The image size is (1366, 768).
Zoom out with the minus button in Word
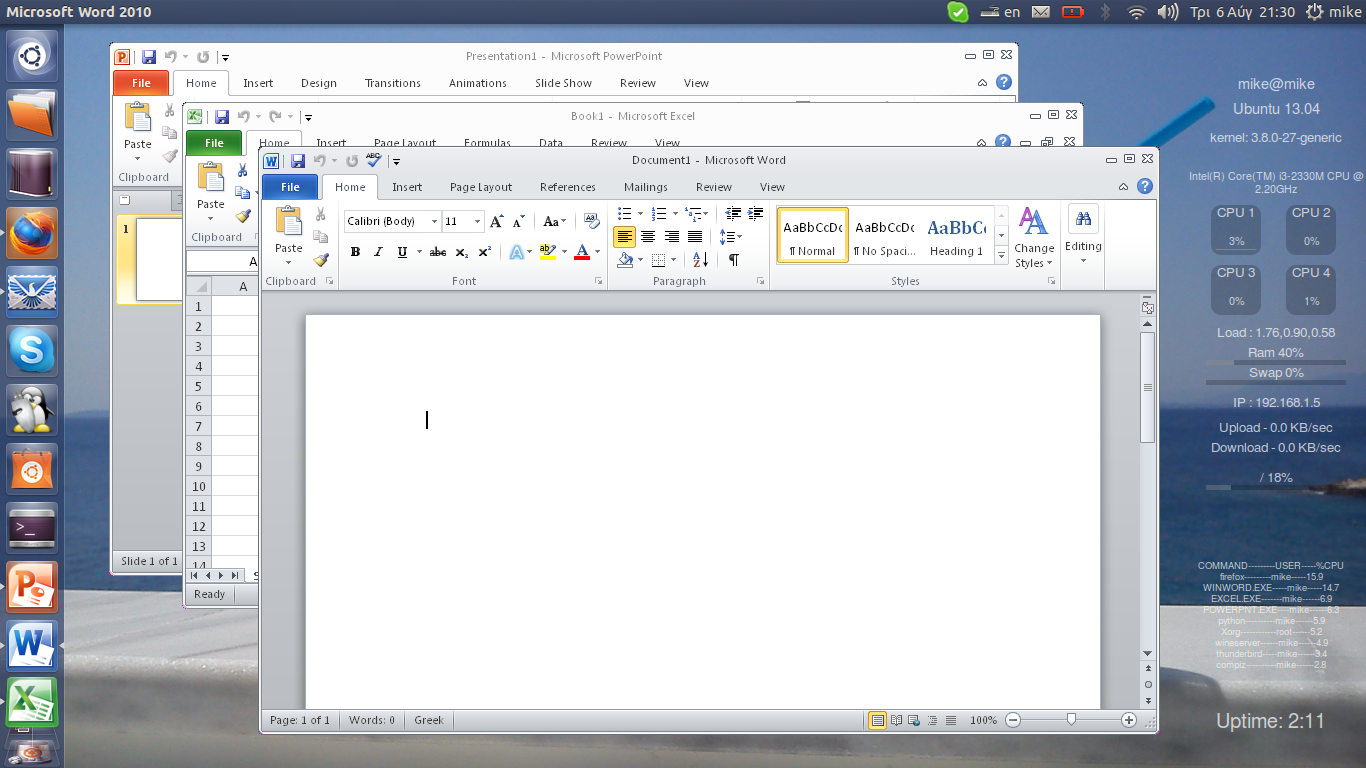point(1013,720)
